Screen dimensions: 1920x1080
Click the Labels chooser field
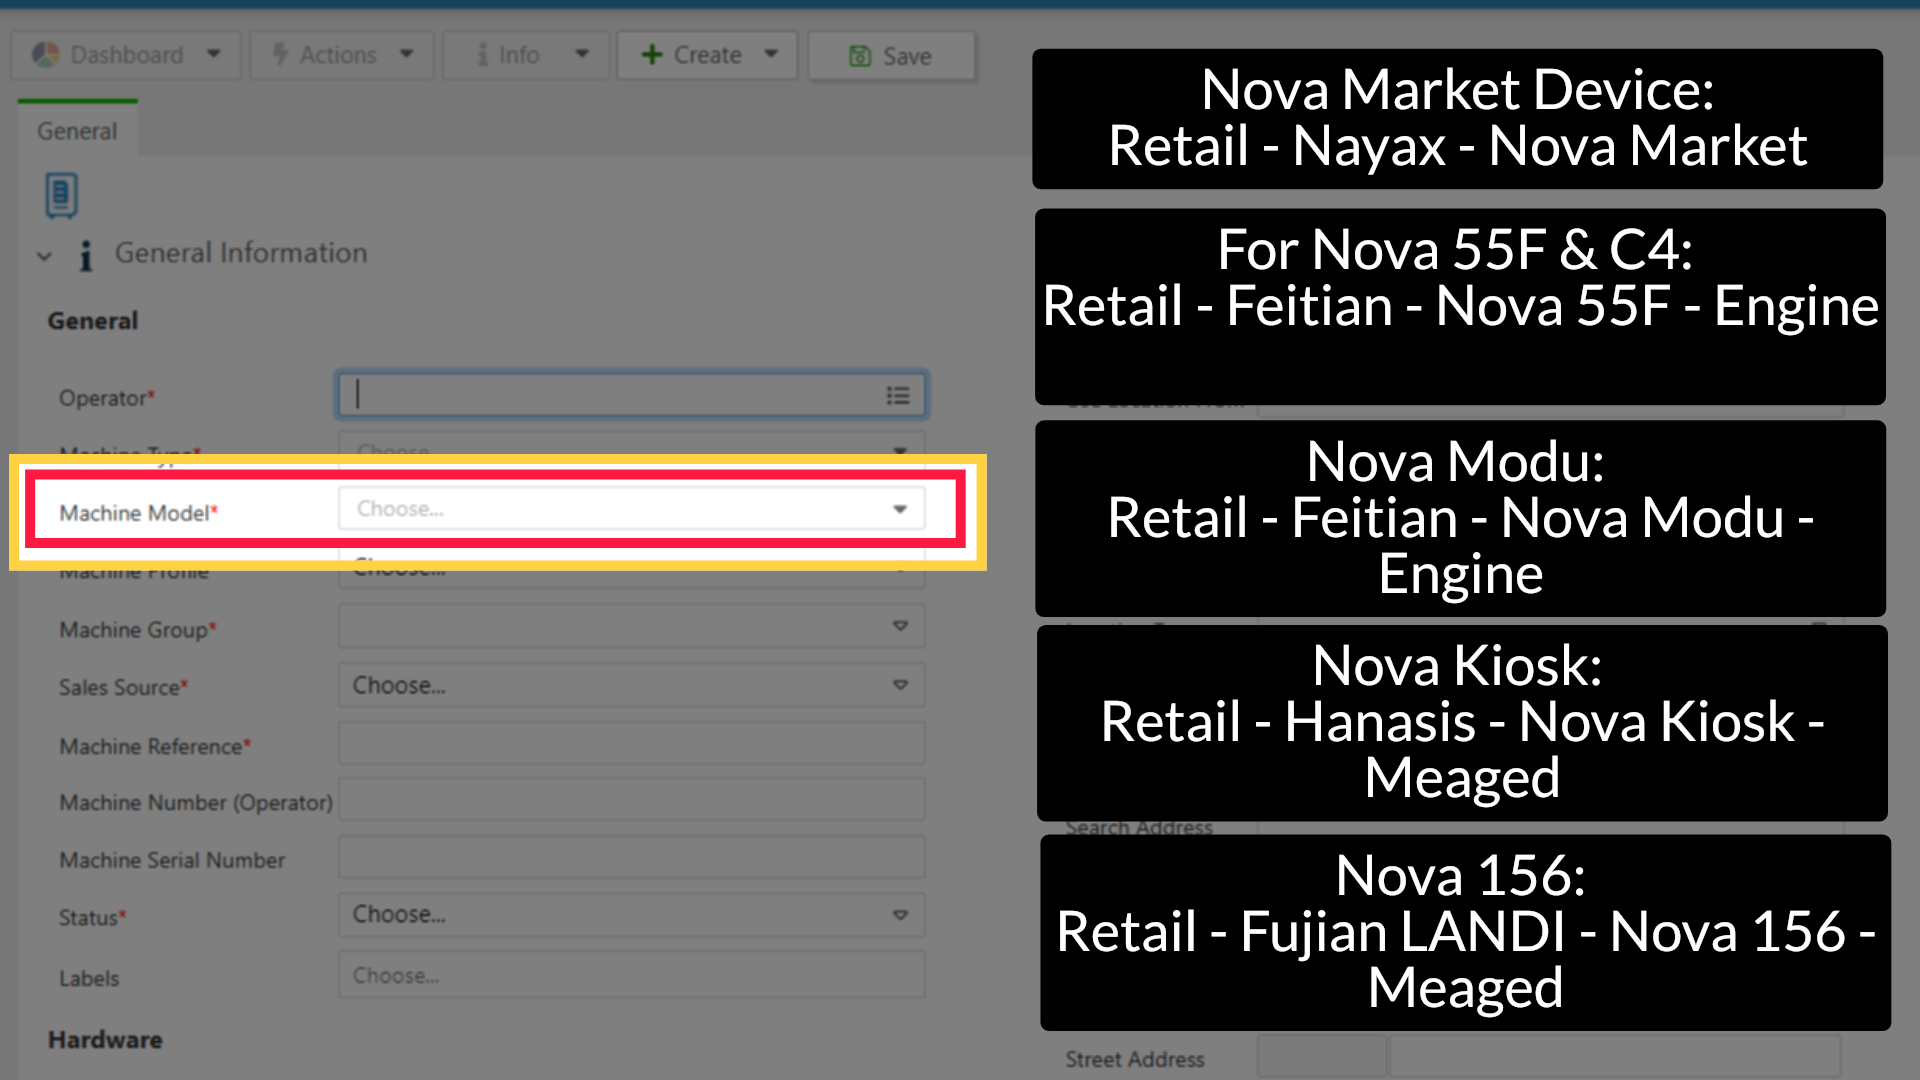coord(632,975)
